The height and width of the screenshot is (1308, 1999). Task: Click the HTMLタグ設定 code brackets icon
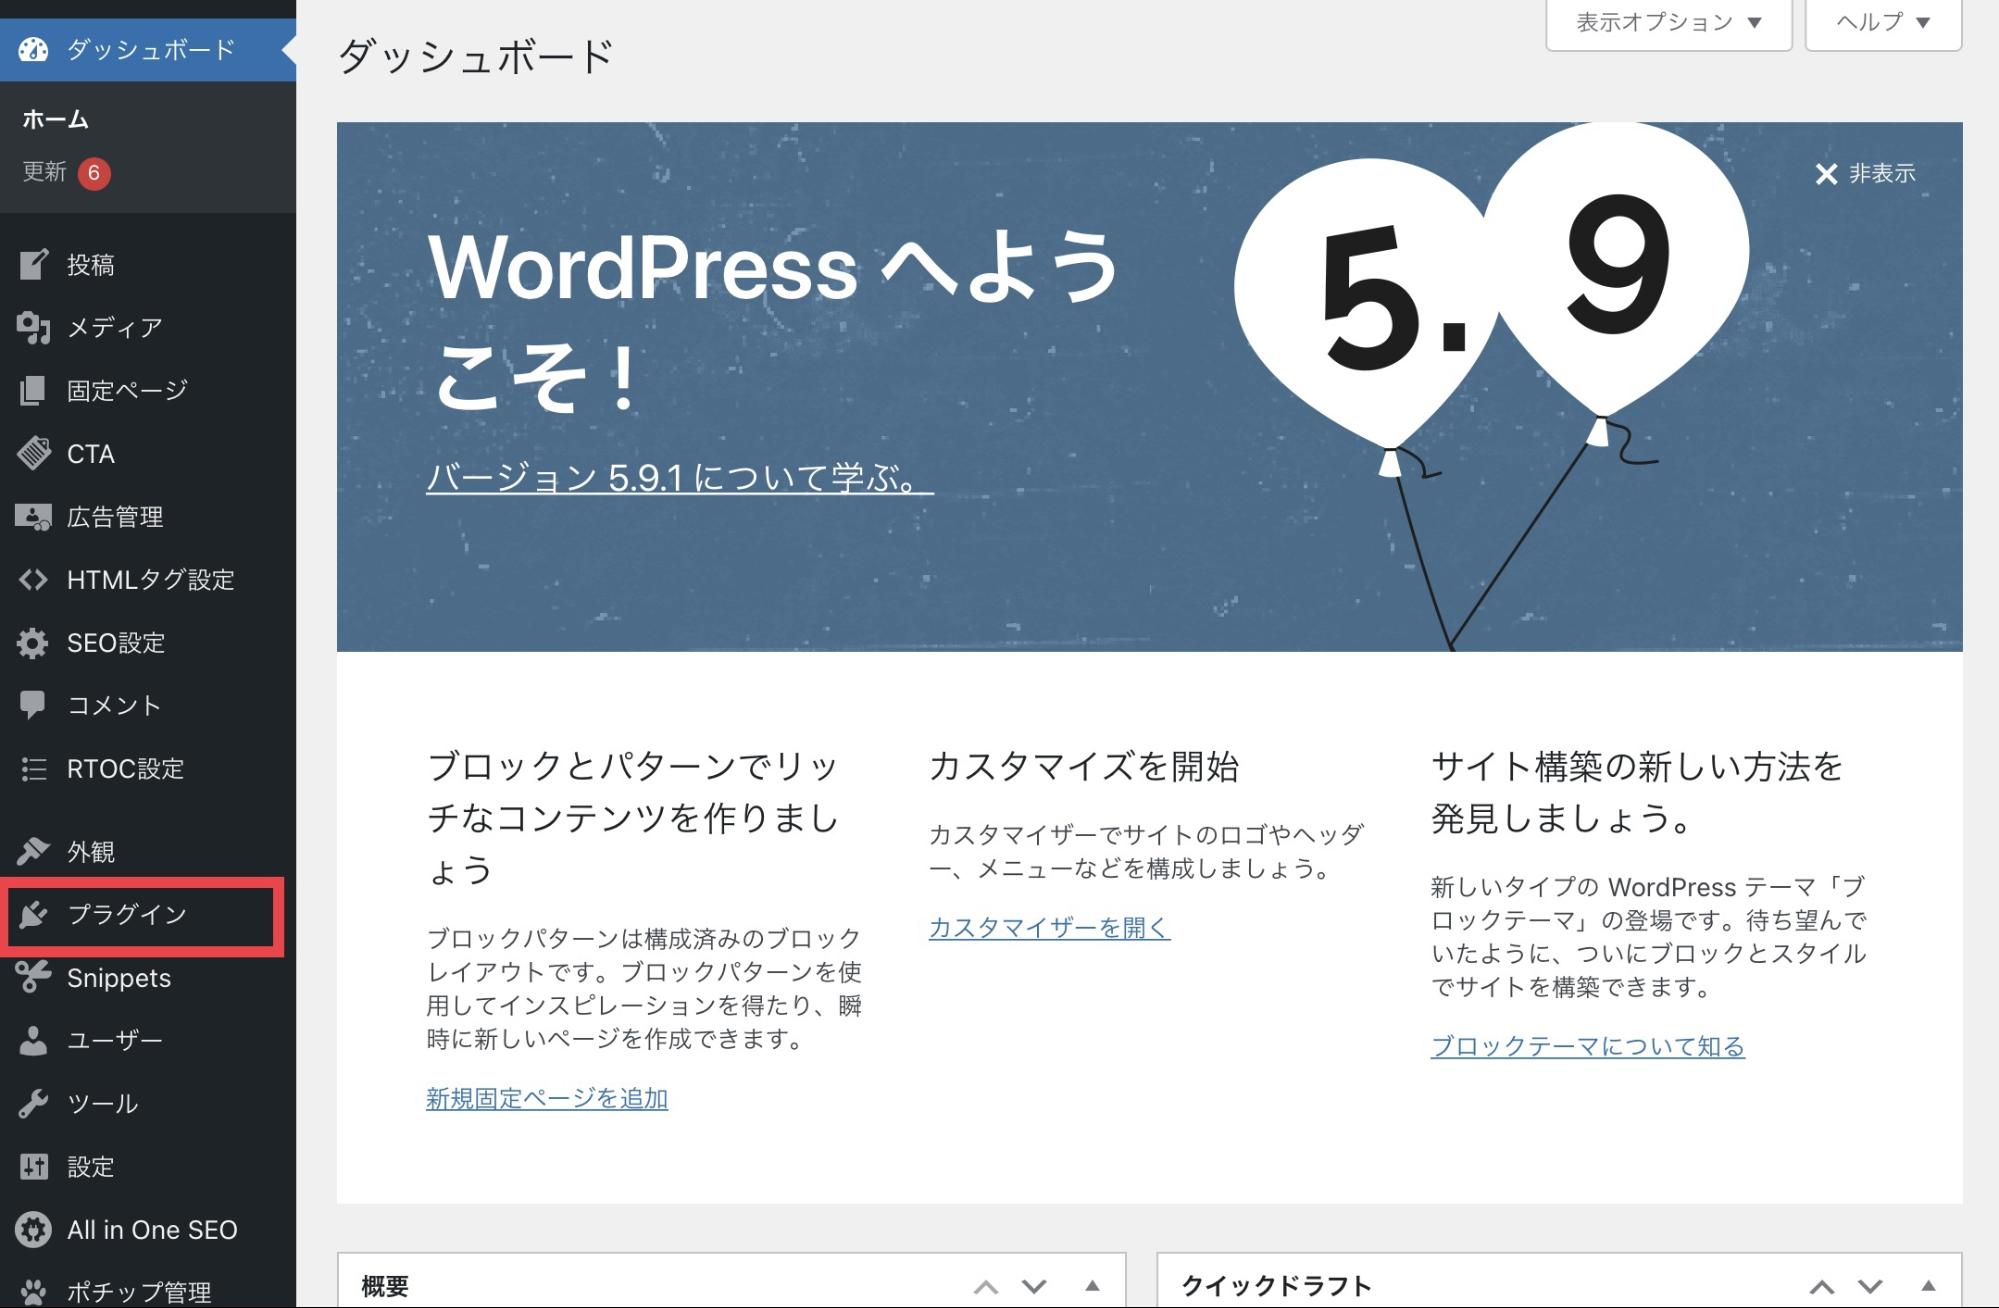pos(33,579)
